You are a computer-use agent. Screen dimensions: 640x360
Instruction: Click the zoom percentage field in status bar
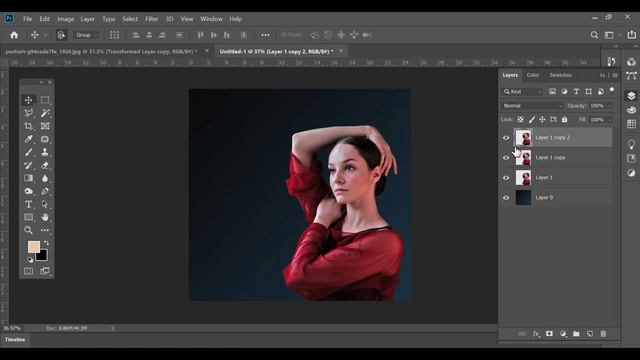[11, 328]
